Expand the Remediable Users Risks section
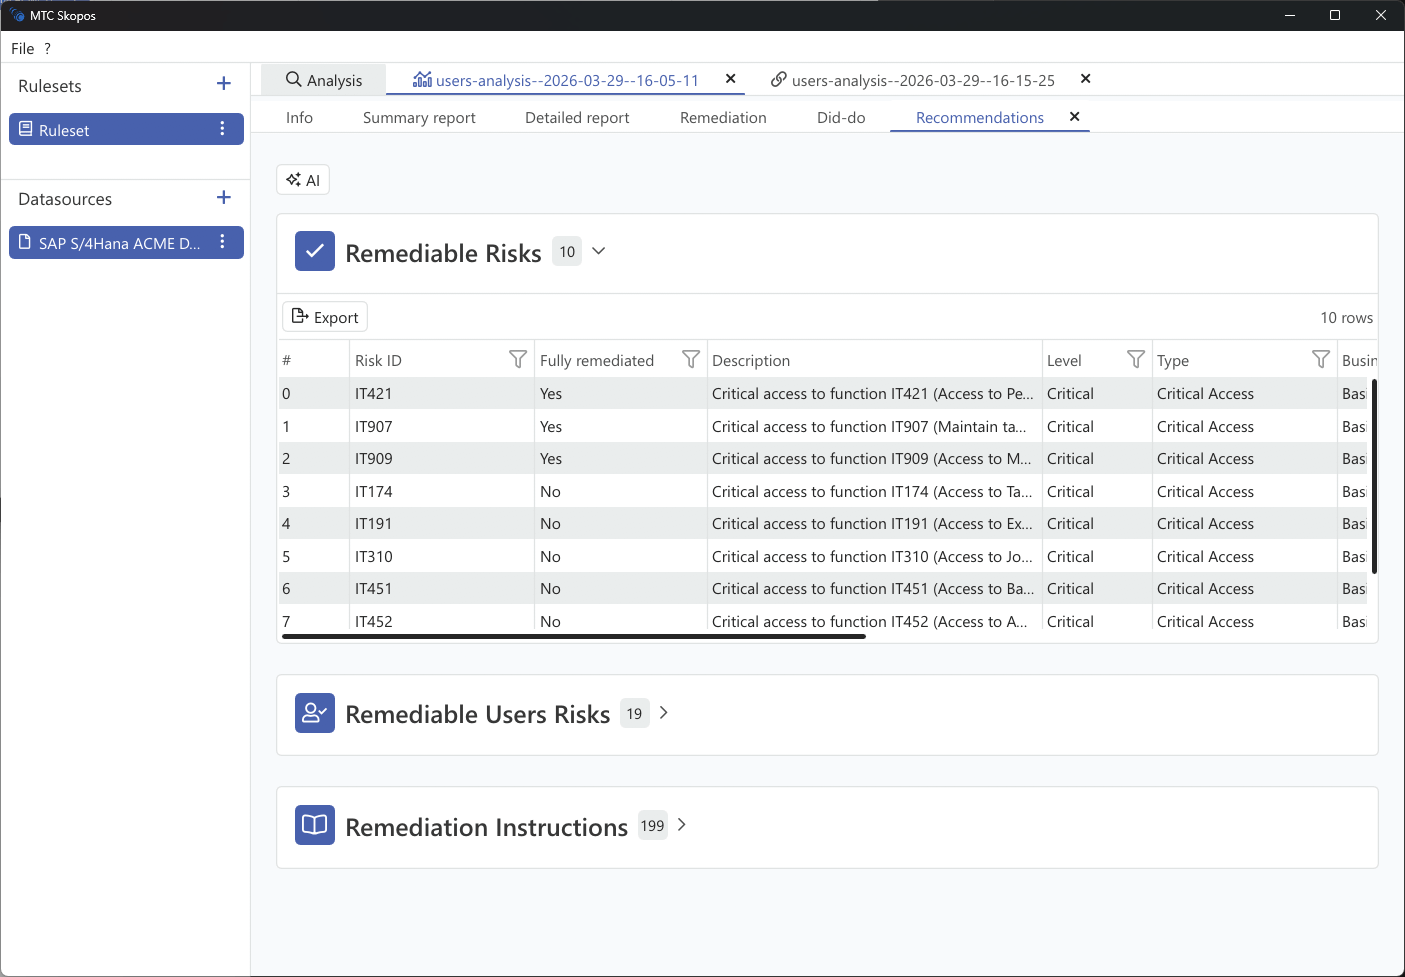This screenshot has width=1405, height=977. 663,712
